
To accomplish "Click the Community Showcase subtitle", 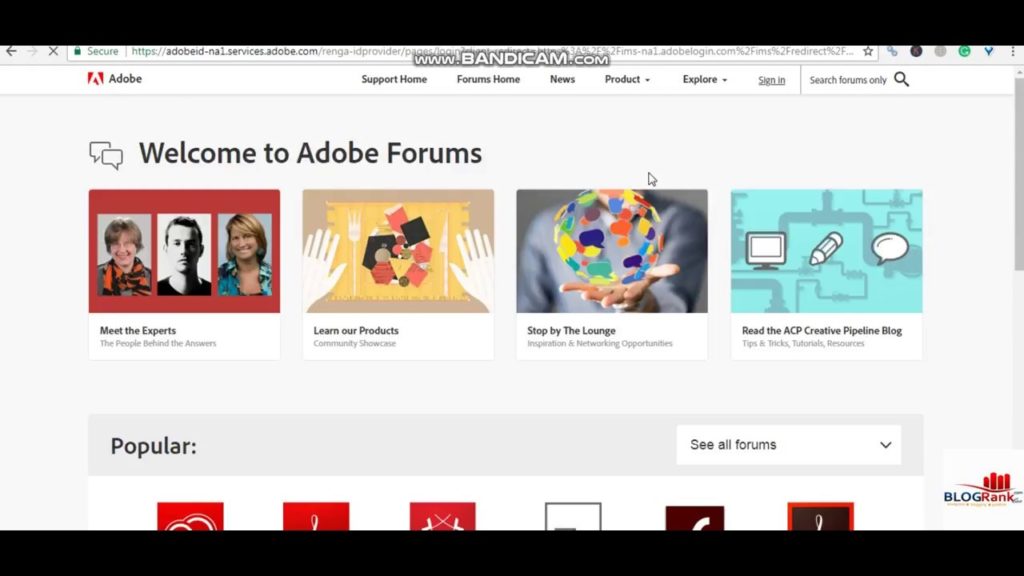I will pos(355,344).
